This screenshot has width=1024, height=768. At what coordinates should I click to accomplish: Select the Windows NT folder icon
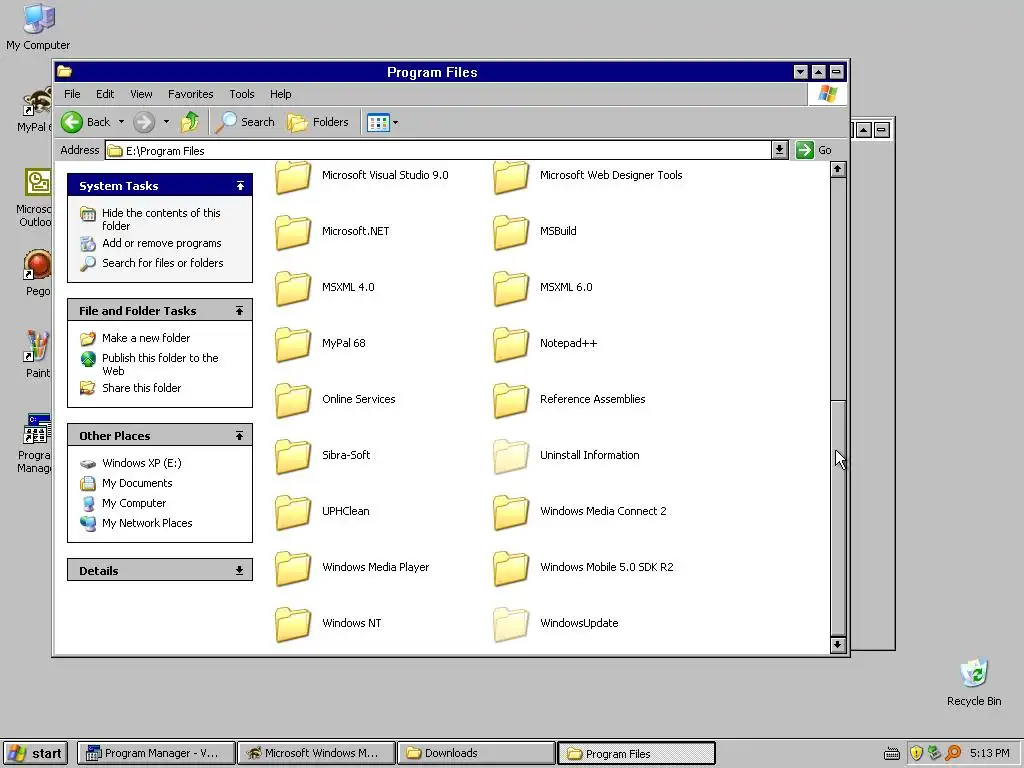[293, 625]
